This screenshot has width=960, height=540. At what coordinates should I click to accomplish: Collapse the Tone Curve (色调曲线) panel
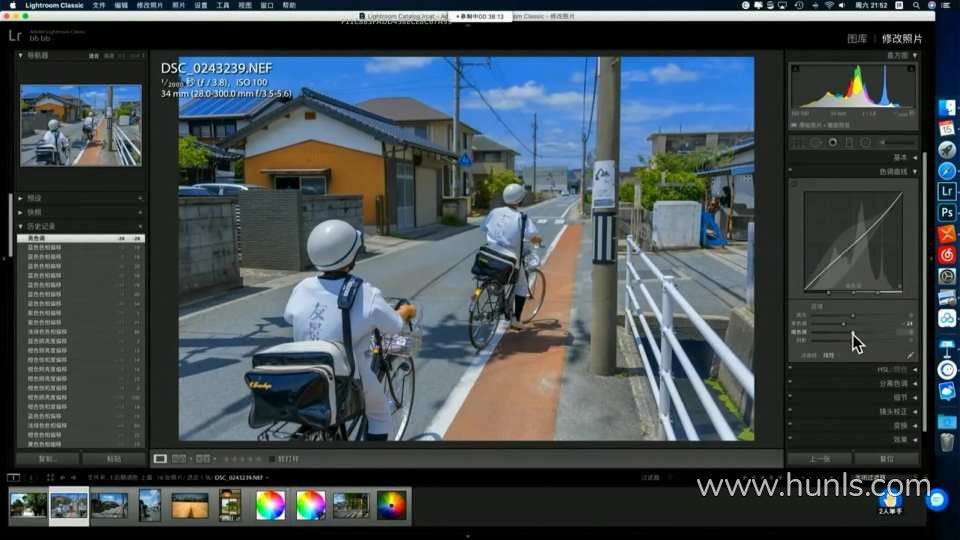point(915,172)
